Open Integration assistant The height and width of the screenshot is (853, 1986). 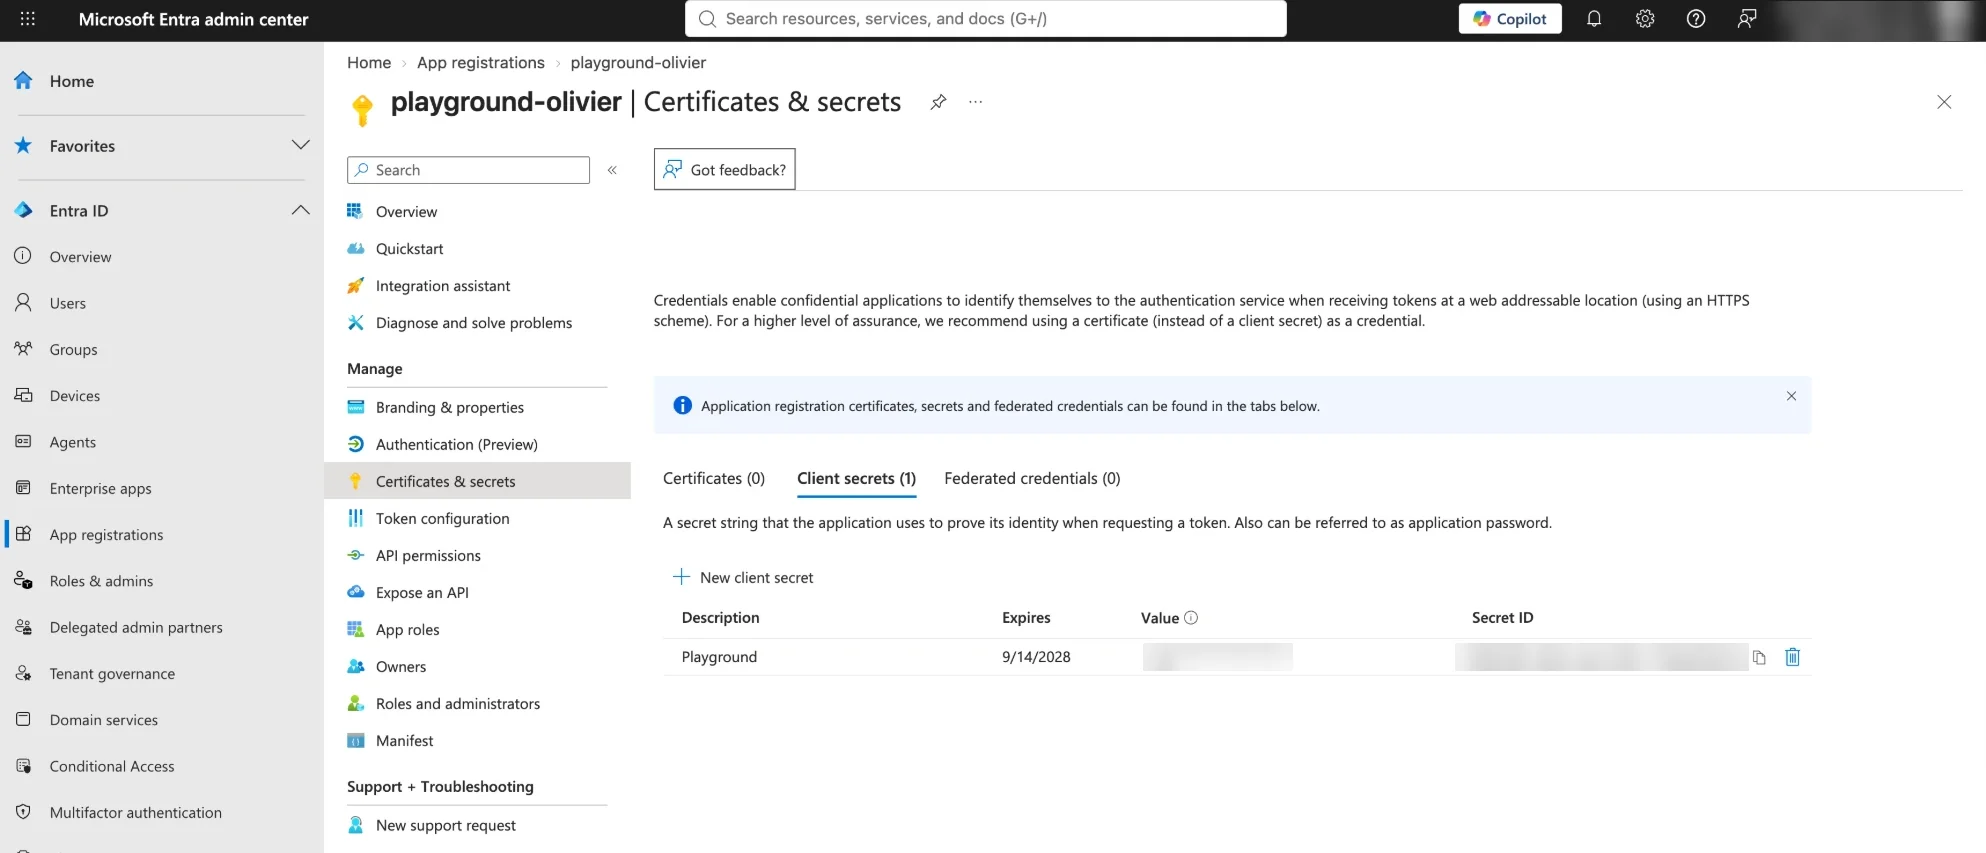coord(442,286)
